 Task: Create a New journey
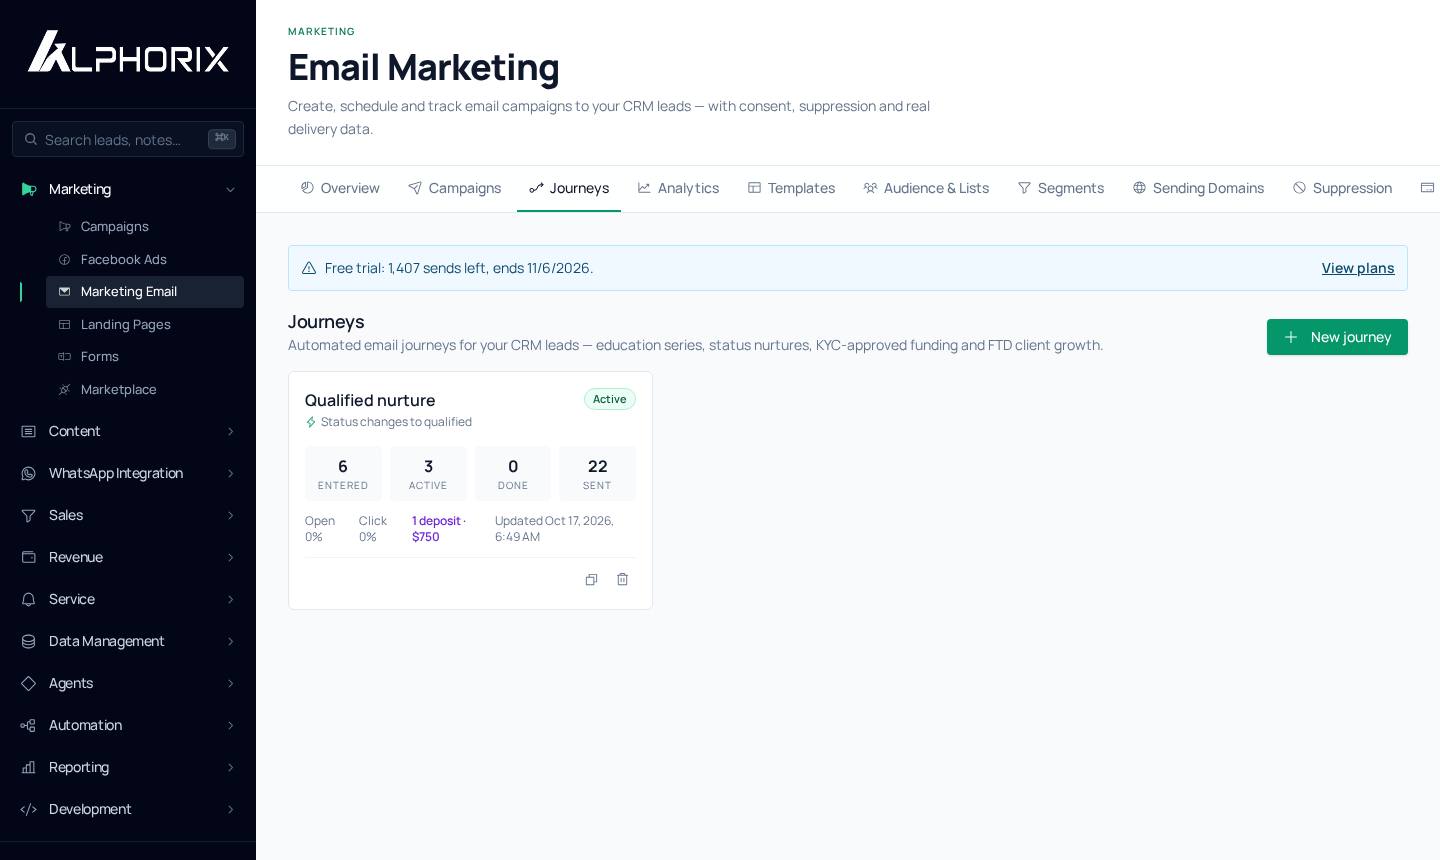pyautogui.click(x=1337, y=337)
